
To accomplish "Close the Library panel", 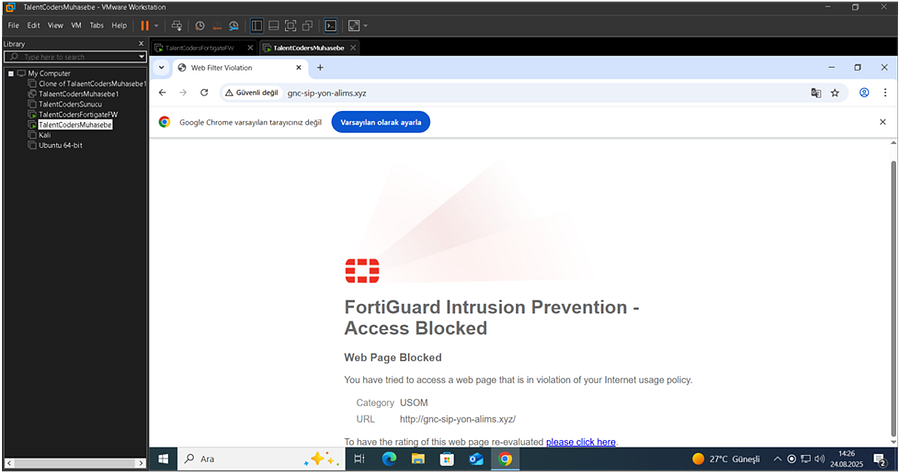I will pyautogui.click(x=141, y=44).
